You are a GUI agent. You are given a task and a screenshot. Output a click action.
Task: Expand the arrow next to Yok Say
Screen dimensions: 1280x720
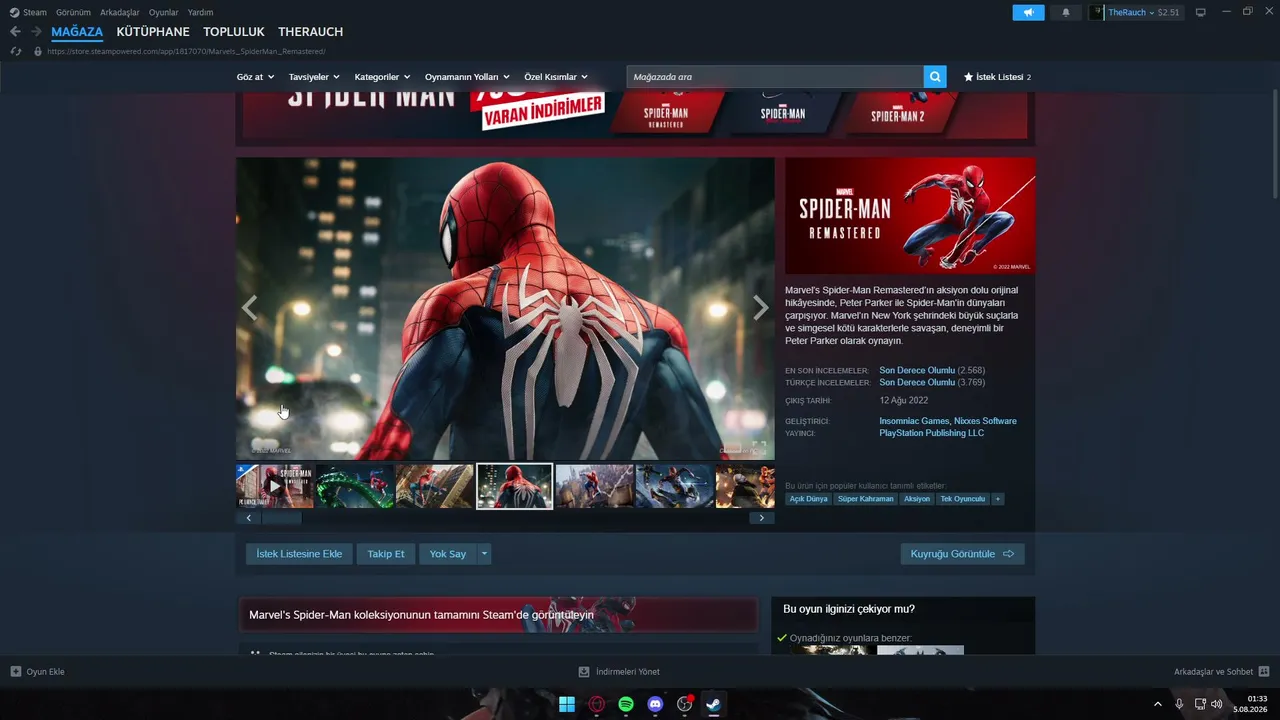click(484, 554)
